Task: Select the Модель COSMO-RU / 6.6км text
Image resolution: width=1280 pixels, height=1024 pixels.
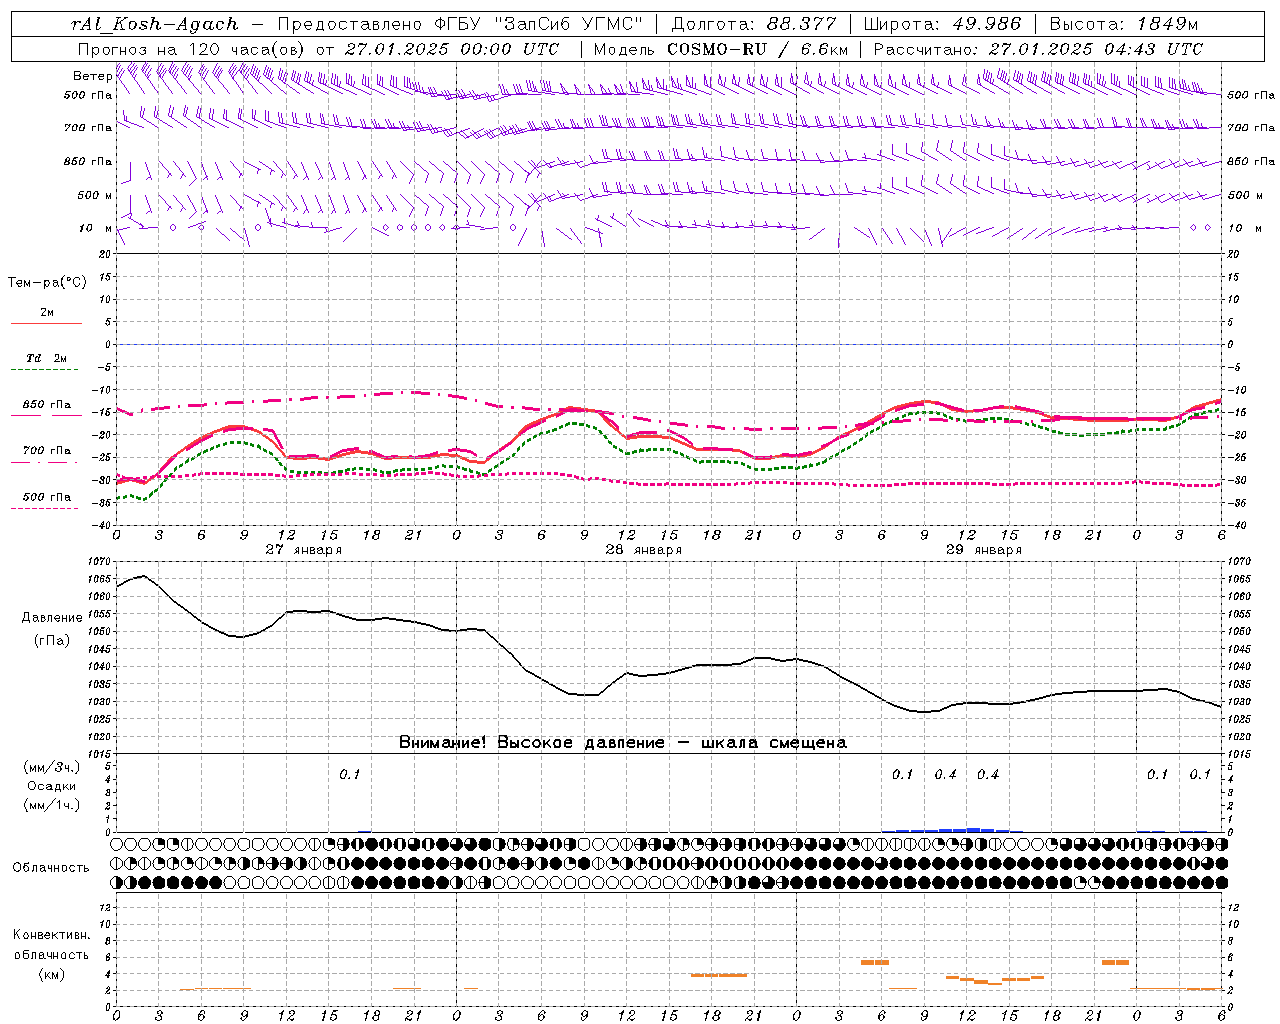Action: pos(721,49)
